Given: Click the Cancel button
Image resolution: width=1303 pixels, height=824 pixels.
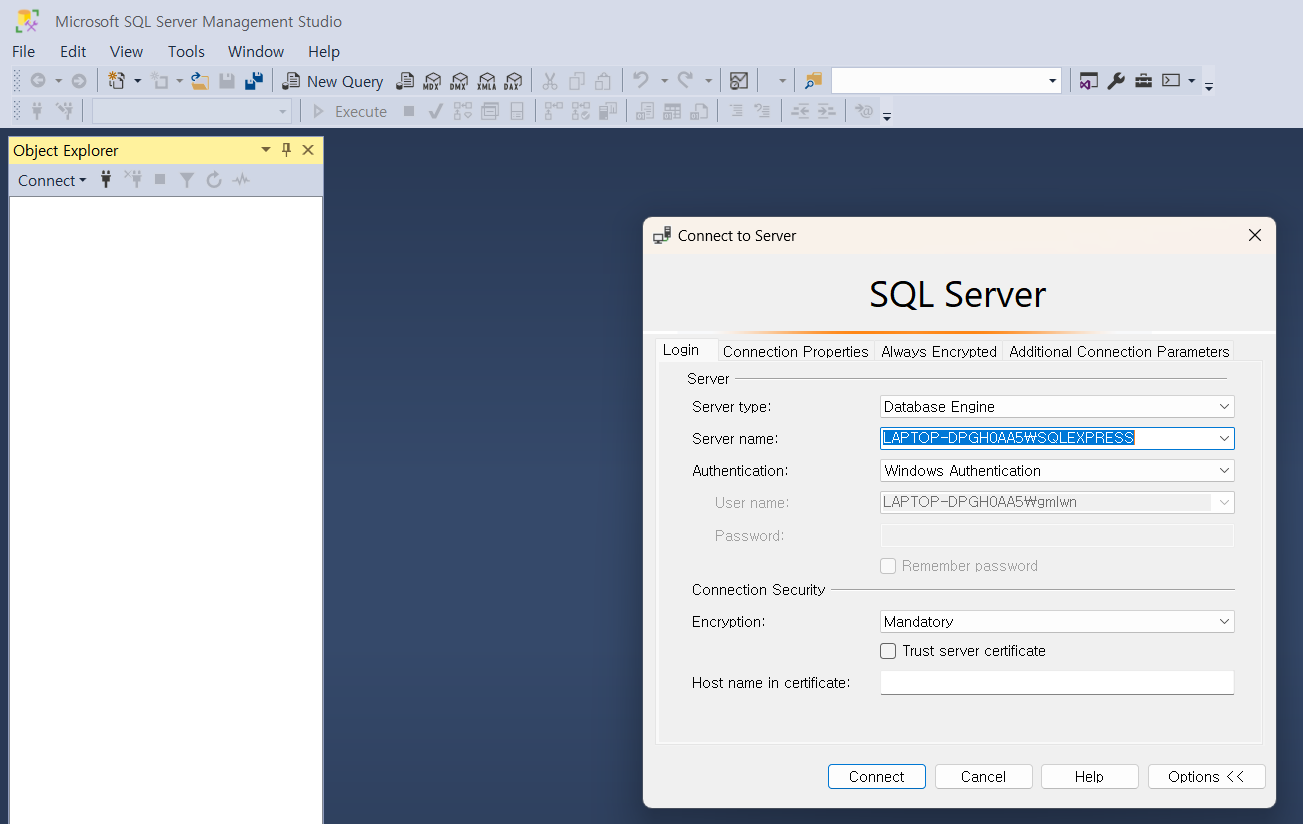Looking at the screenshot, I should pyautogui.click(x=983, y=777).
